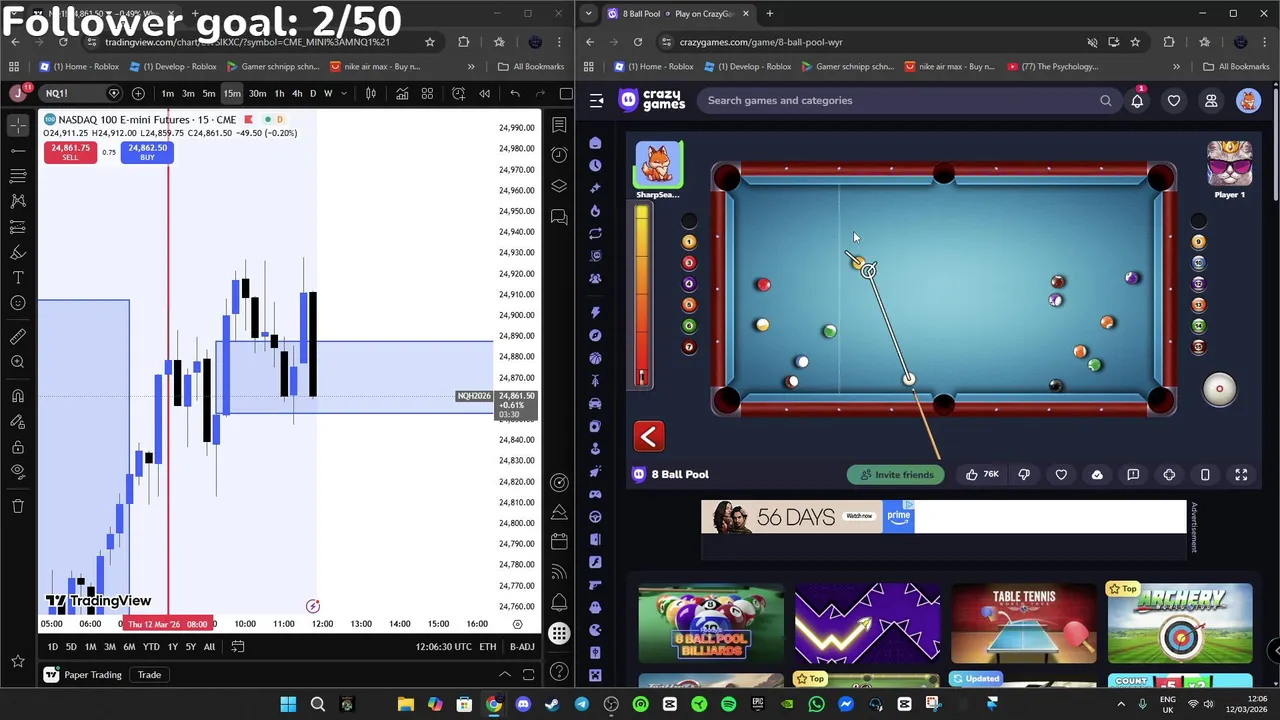Switch chart to 30m timeframe
This screenshot has width=1280, height=720.
257,93
